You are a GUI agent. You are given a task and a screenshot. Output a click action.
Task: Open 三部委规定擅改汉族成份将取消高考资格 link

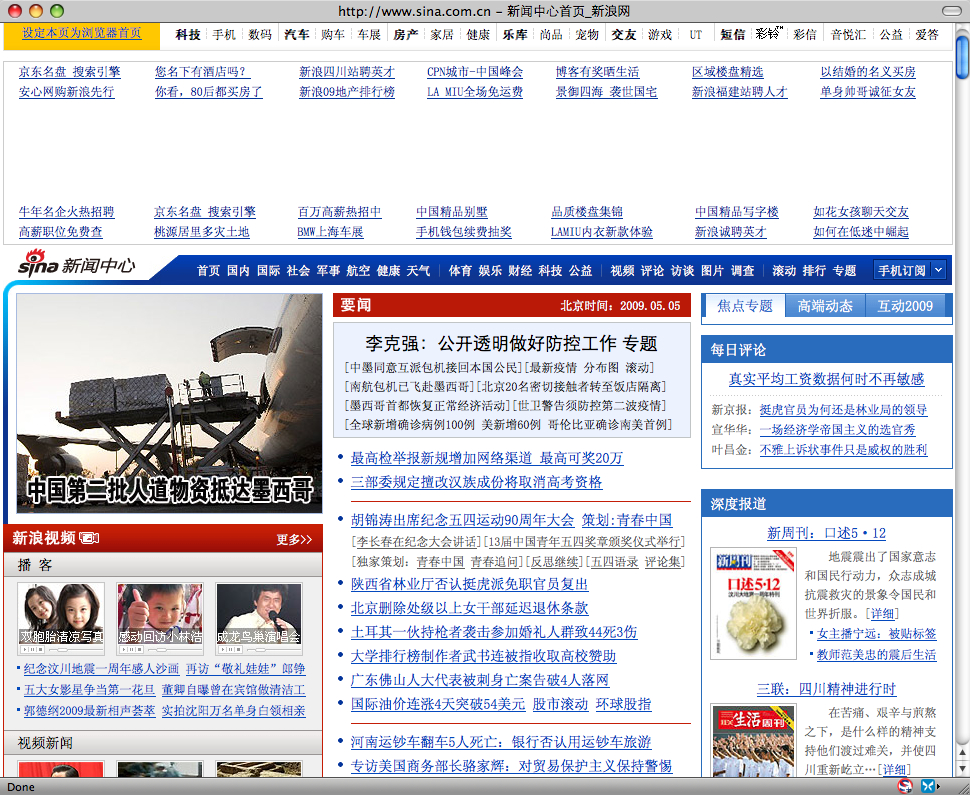476,482
